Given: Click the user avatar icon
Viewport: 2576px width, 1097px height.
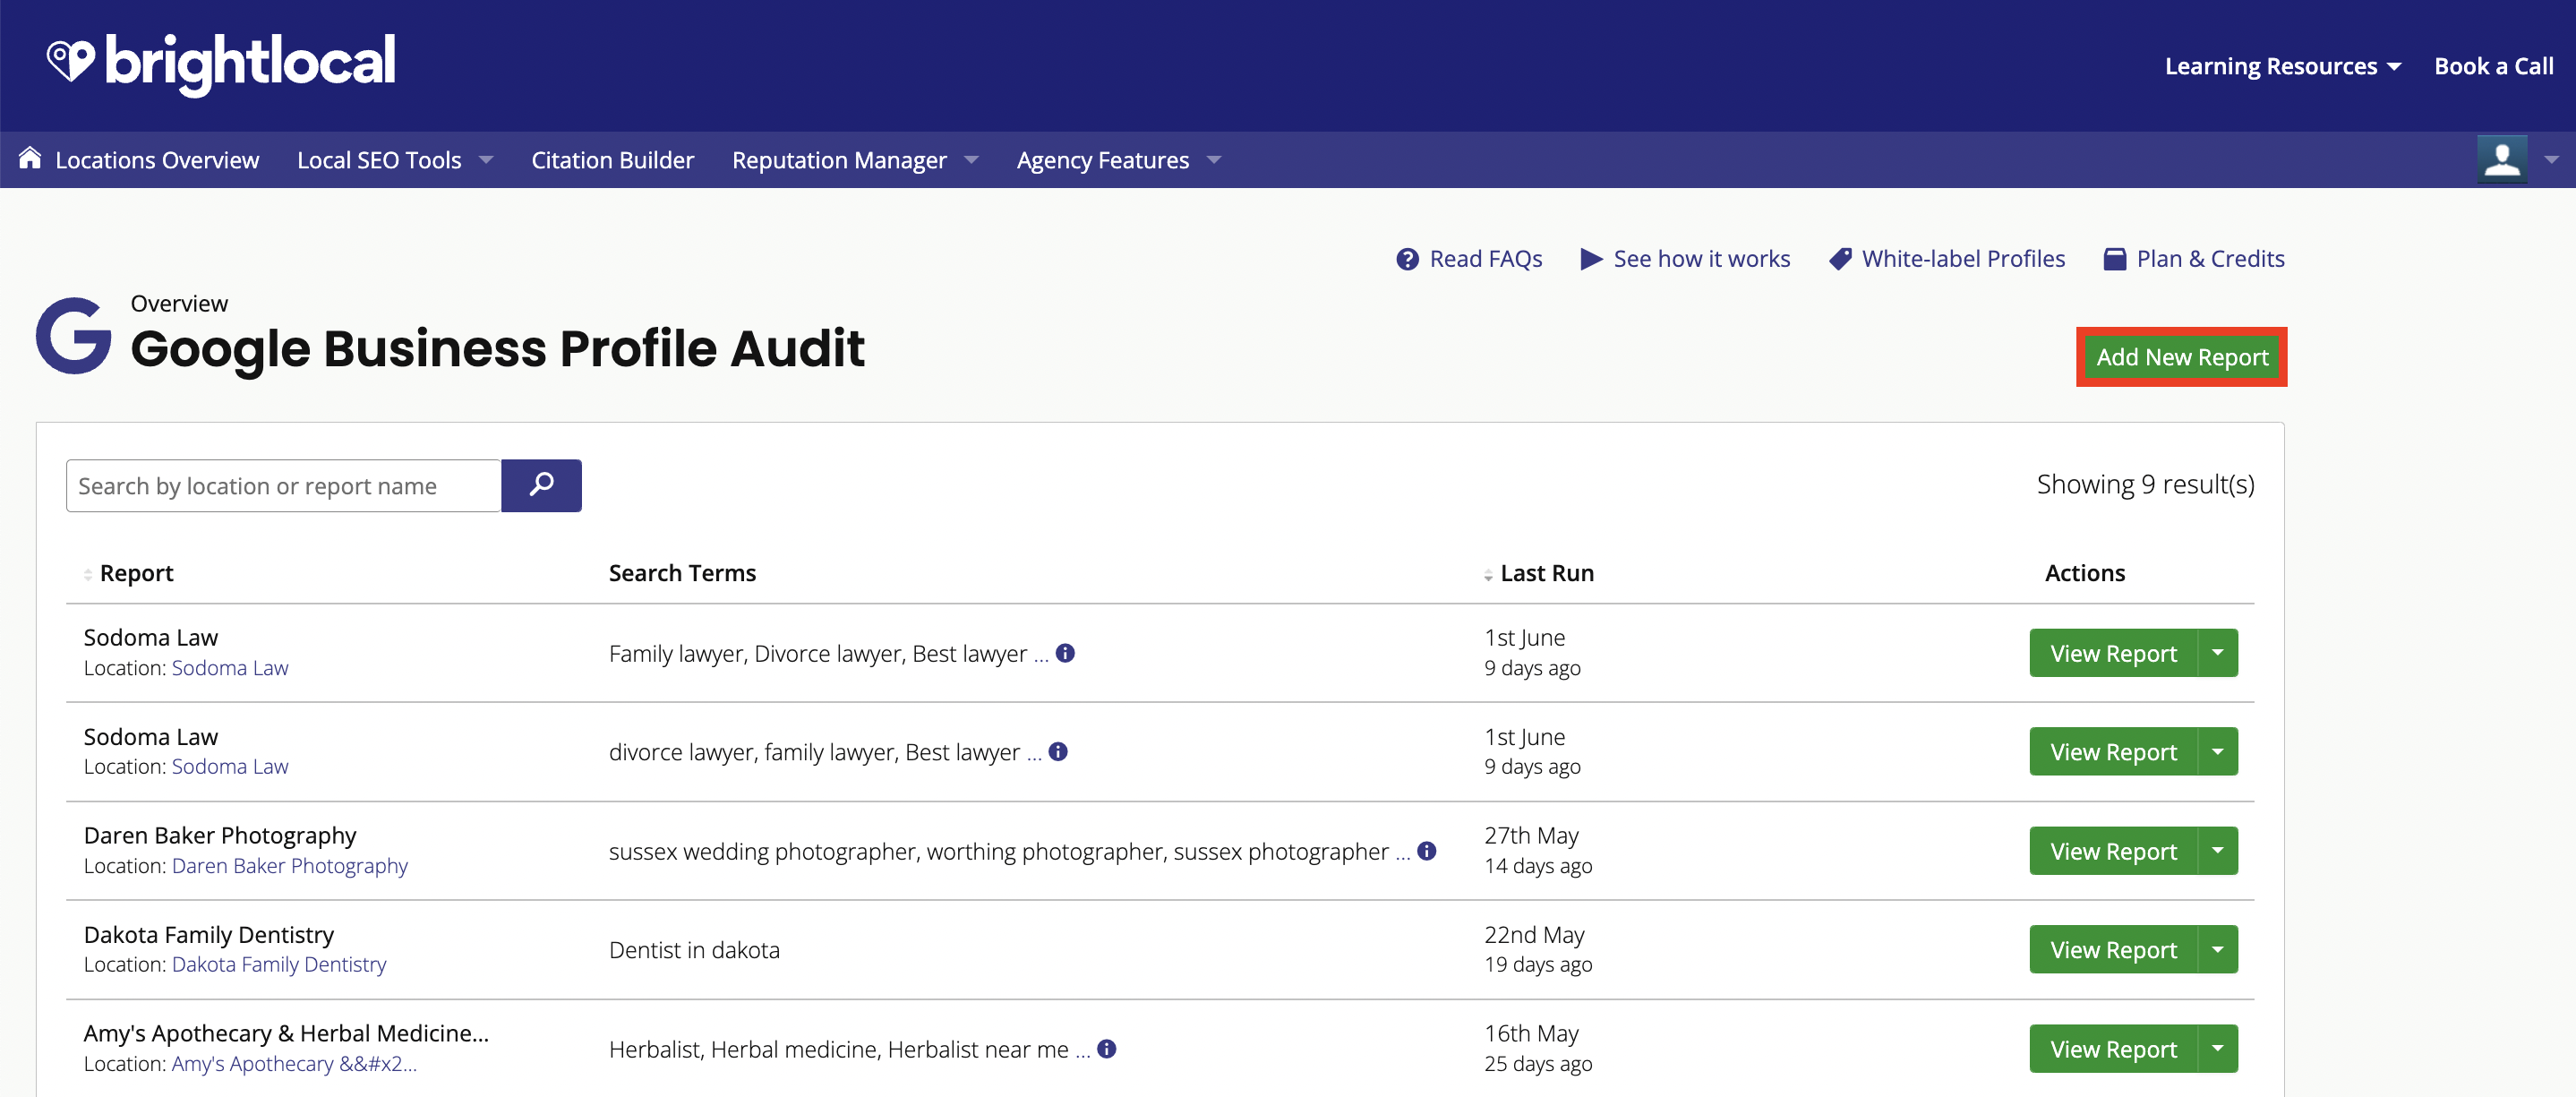Looking at the screenshot, I should click(x=2502, y=159).
